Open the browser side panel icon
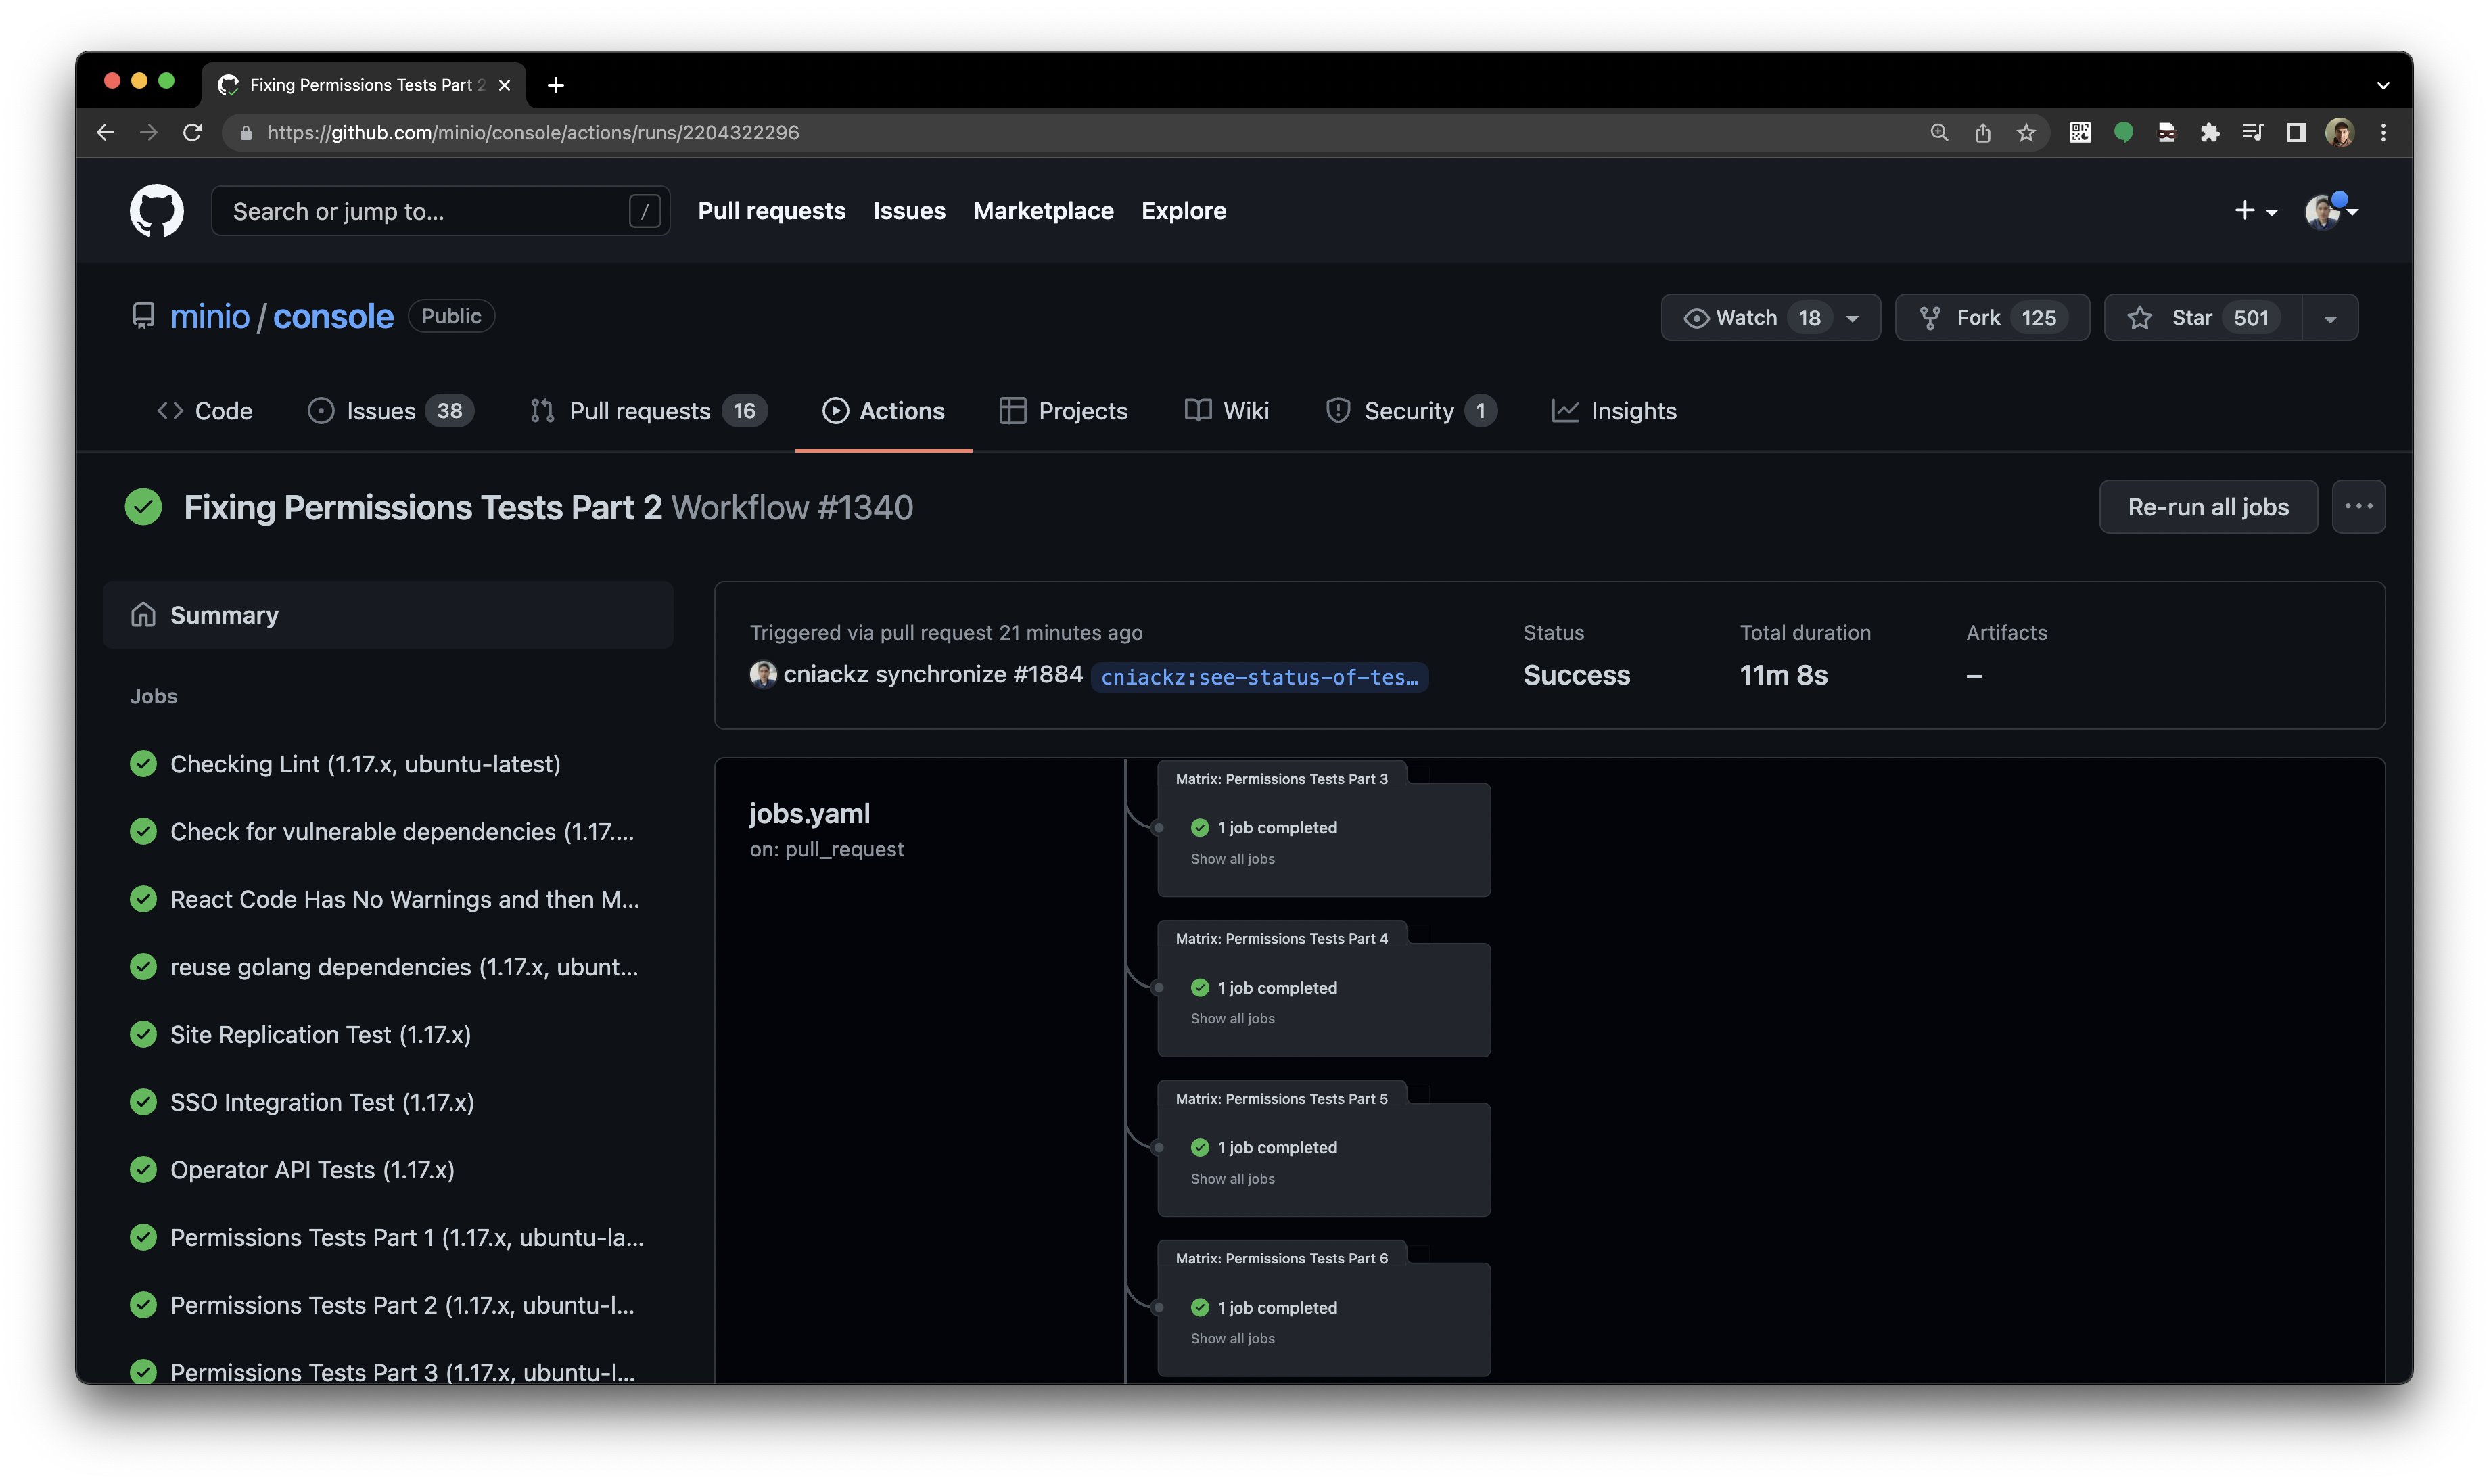 click(2297, 133)
